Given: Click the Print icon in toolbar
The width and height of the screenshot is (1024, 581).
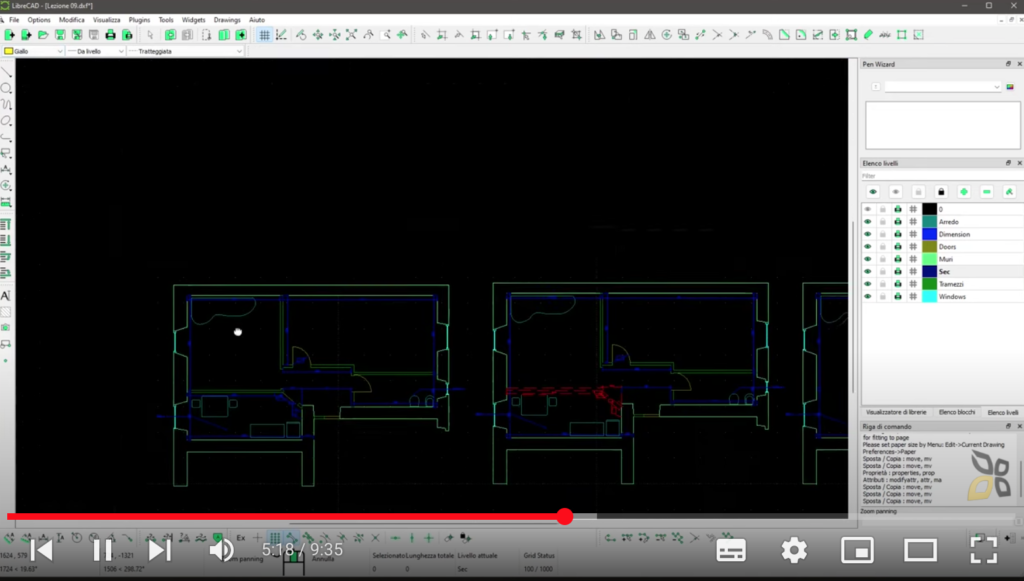Looking at the screenshot, I should coord(110,35).
